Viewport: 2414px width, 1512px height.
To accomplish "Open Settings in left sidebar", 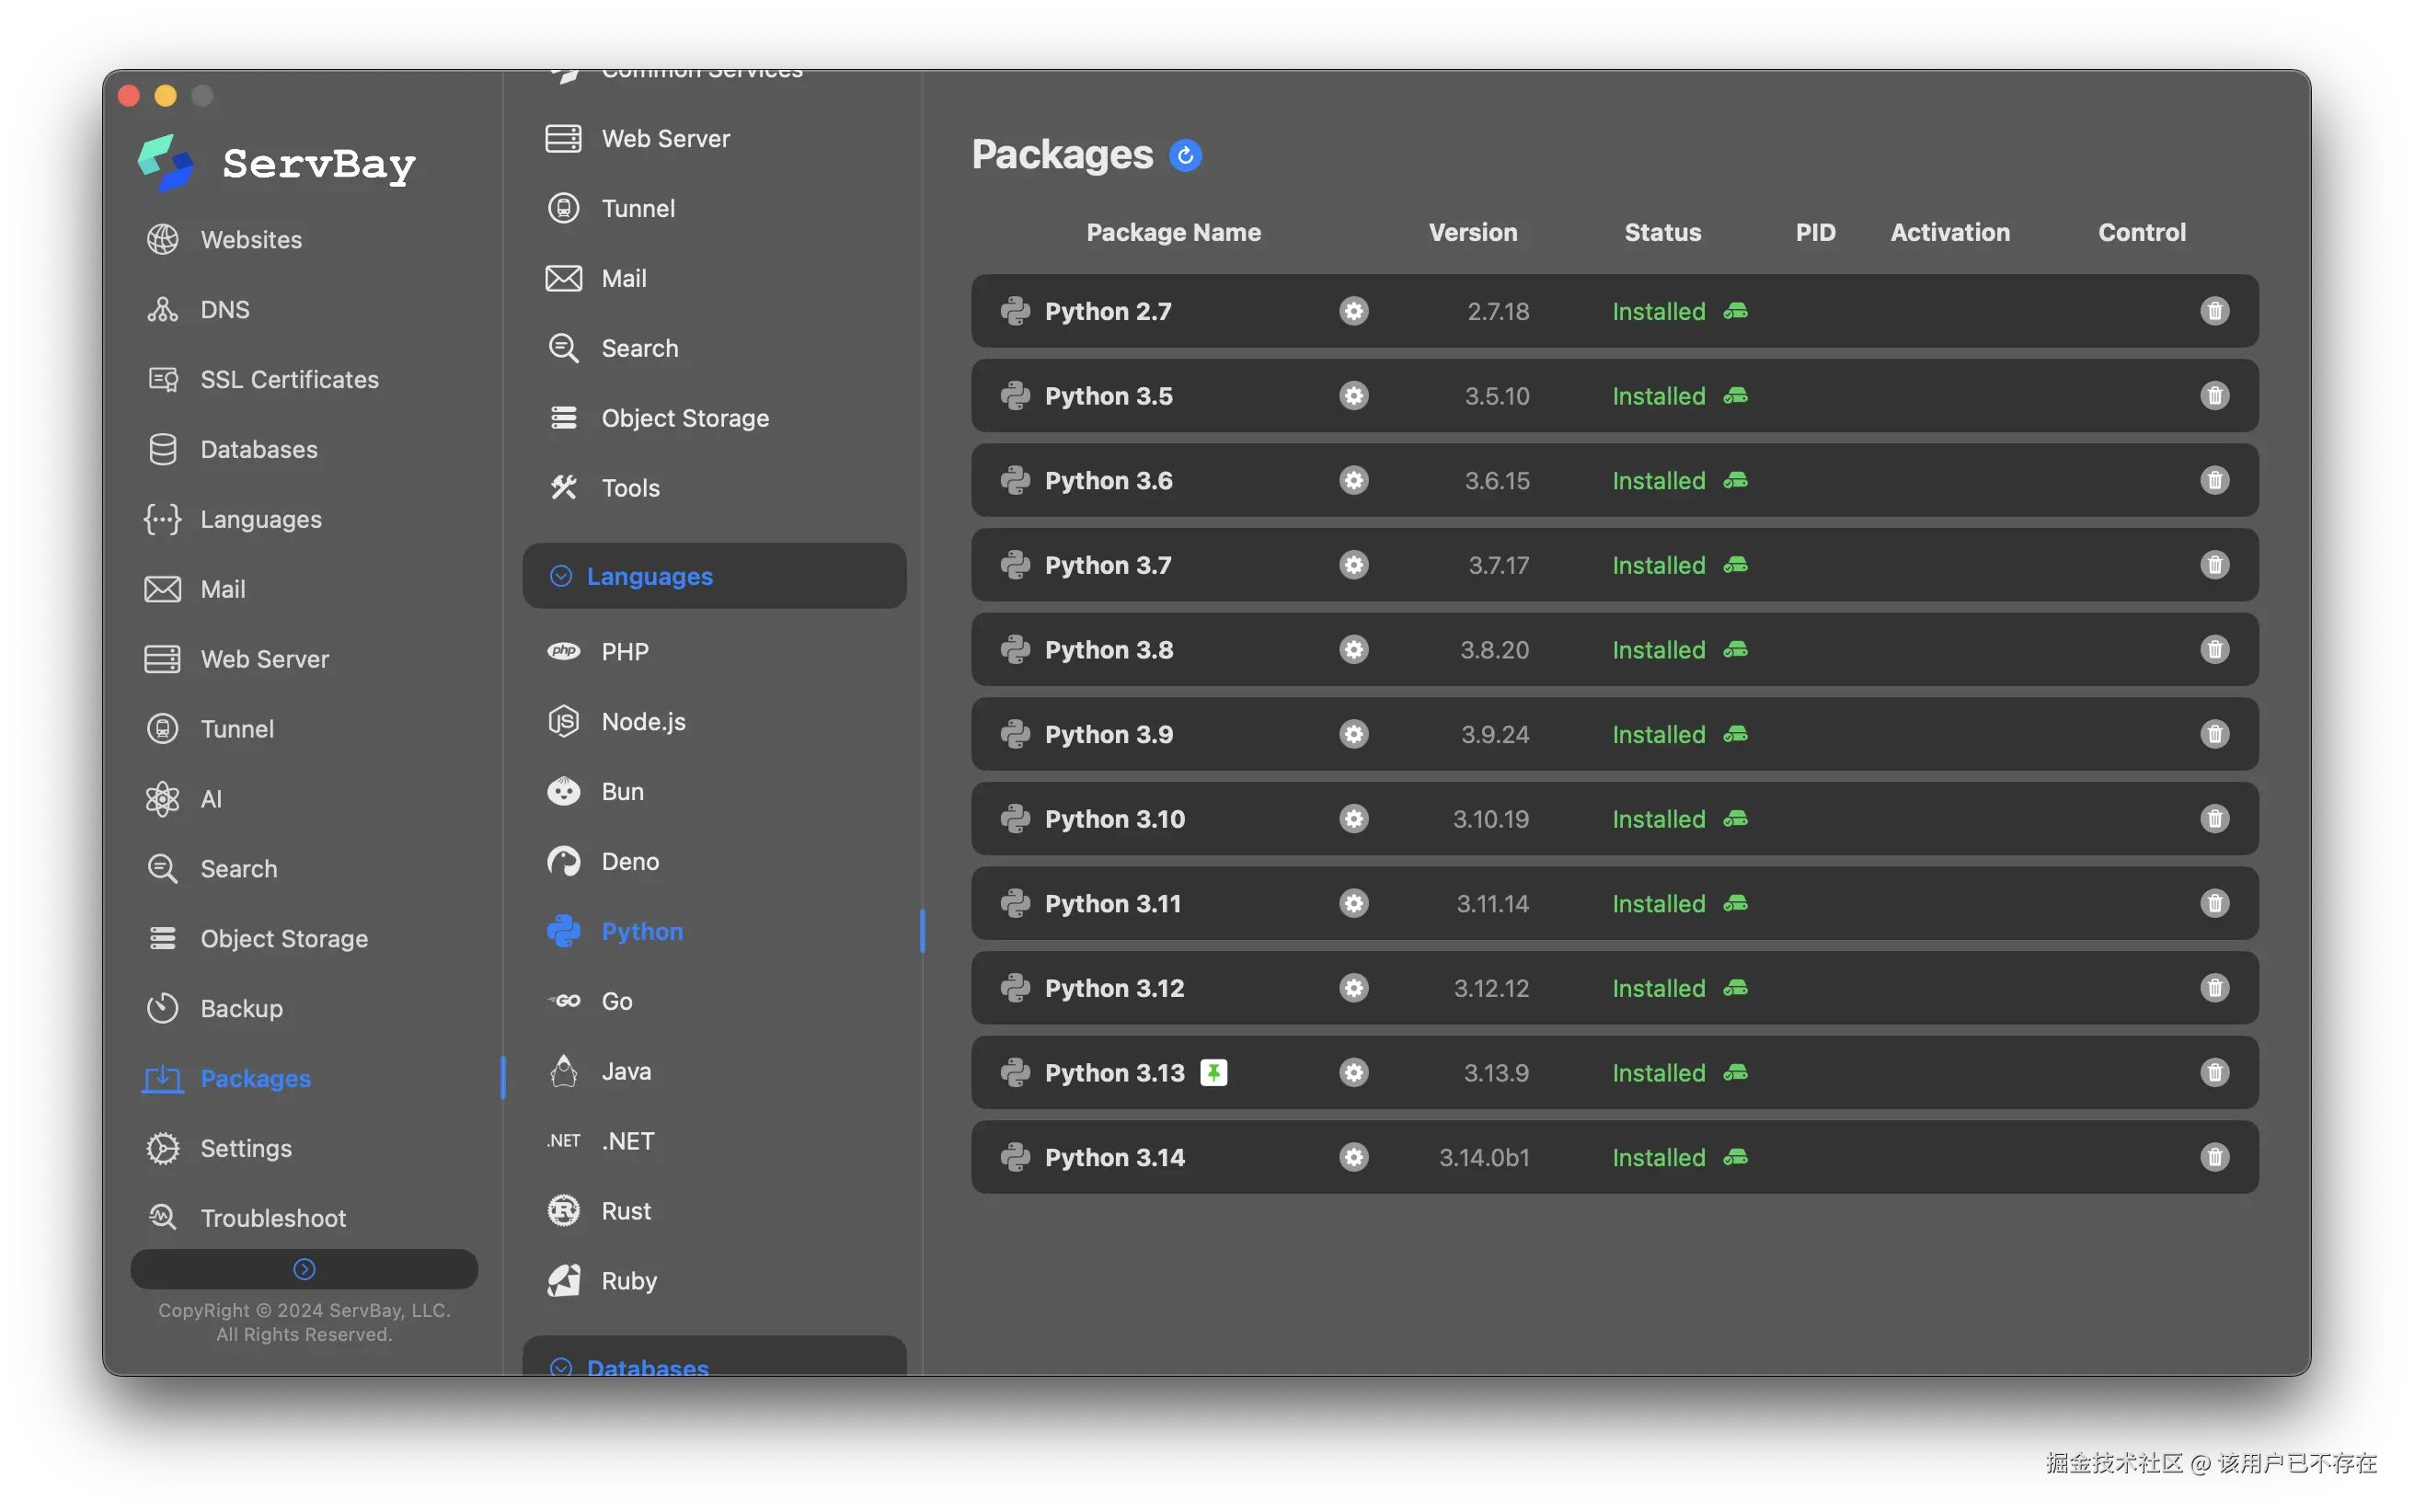I will coord(246,1148).
